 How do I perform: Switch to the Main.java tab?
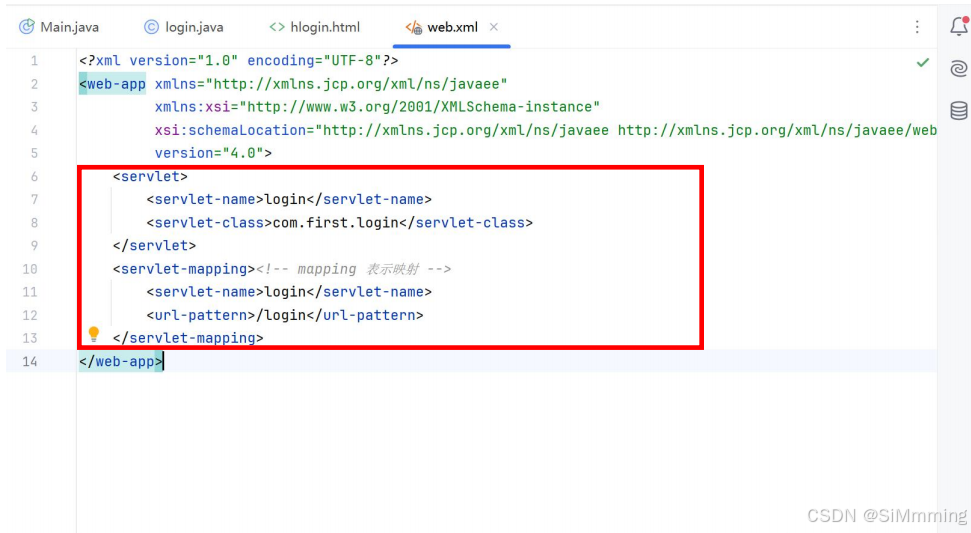click(59, 27)
